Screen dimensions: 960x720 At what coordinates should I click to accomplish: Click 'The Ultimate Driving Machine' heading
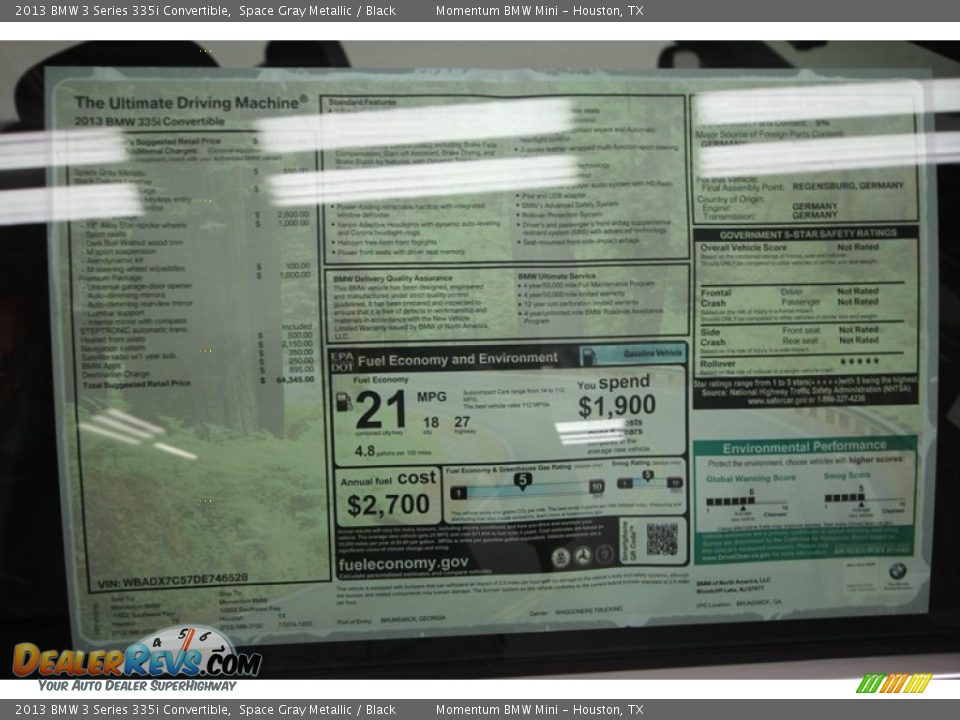click(x=191, y=102)
